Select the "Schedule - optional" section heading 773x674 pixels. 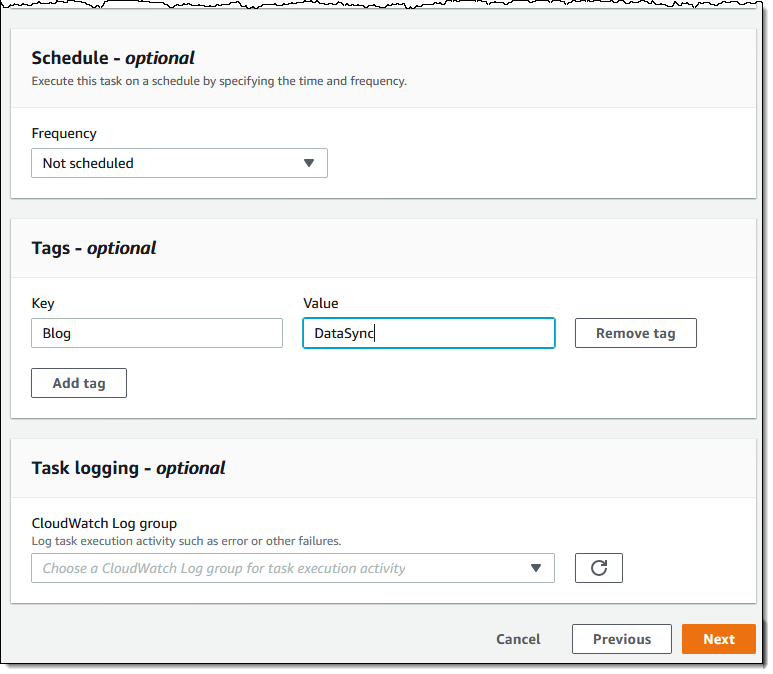(113, 58)
